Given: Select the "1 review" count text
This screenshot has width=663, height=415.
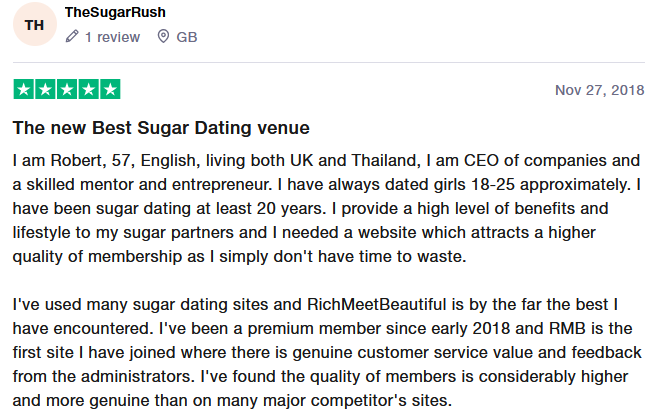Looking at the screenshot, I should pyautogui.click(x=112, y=37).
